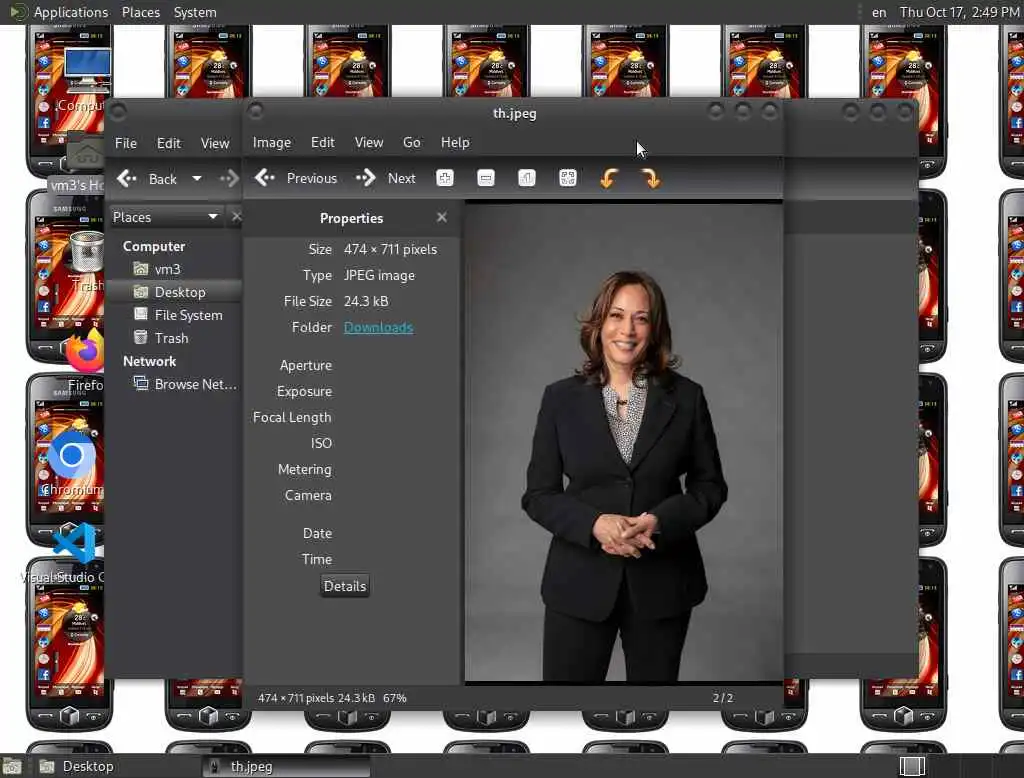Click the Network heading in the sidebar
The height and width of the screenshot is (778, 1024).
(x=150, y=361)
